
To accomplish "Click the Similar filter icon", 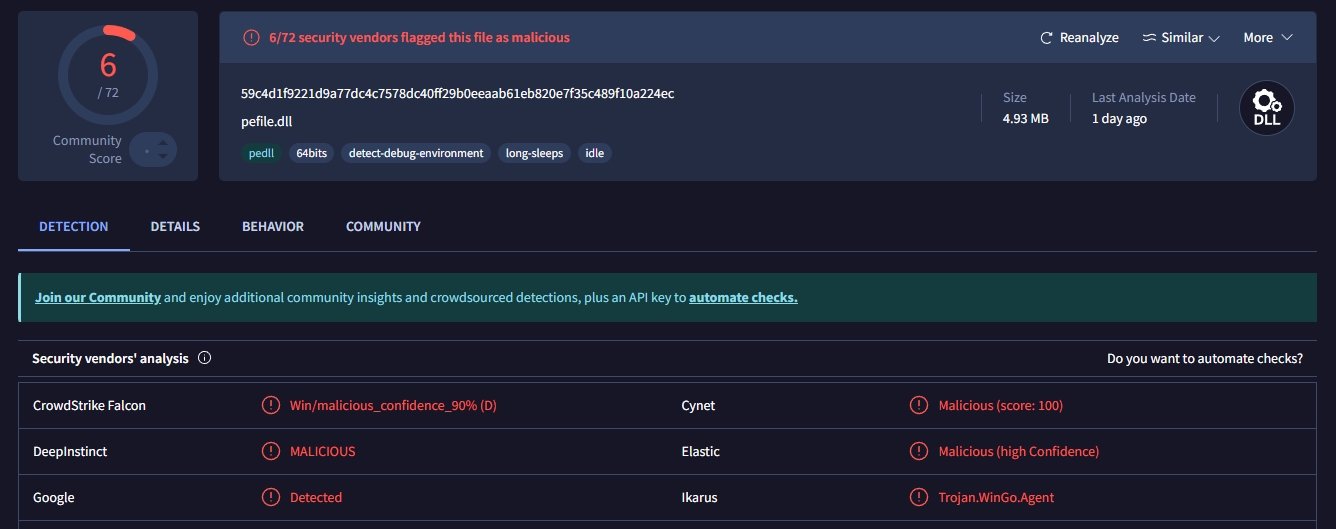I will pos(1149,38).
